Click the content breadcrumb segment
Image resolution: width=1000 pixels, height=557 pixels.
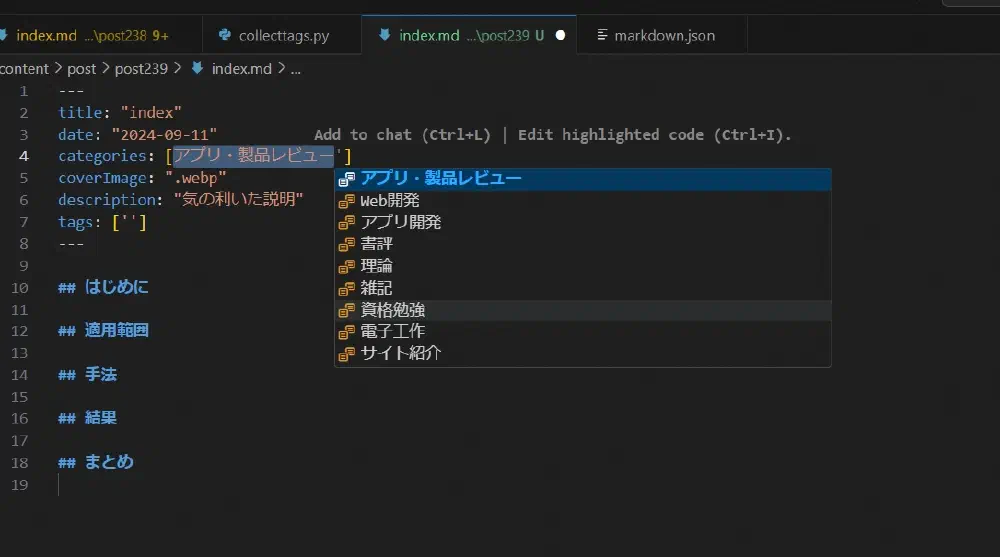pyautogui.click(x=24, y=69)
